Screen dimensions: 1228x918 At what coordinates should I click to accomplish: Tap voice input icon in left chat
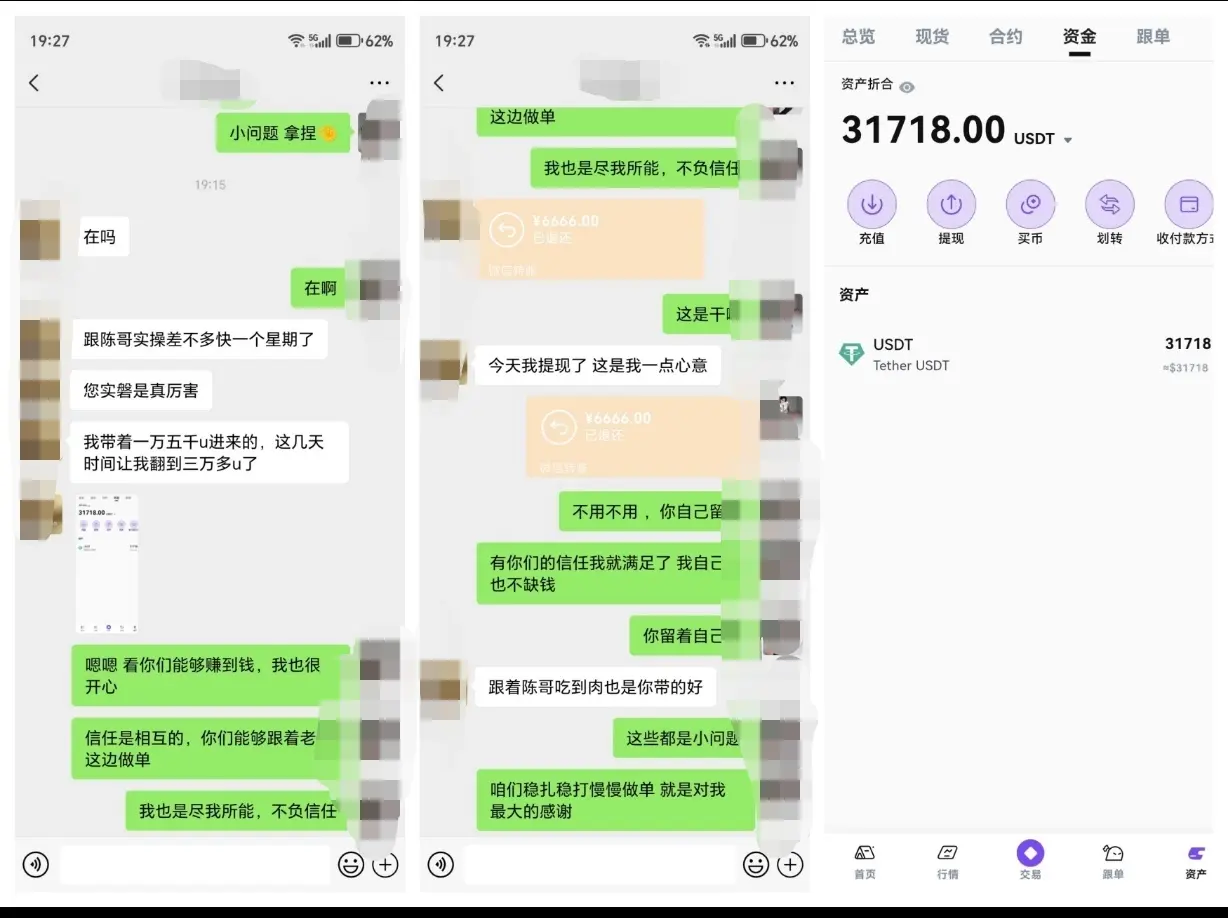click(36, 864)
